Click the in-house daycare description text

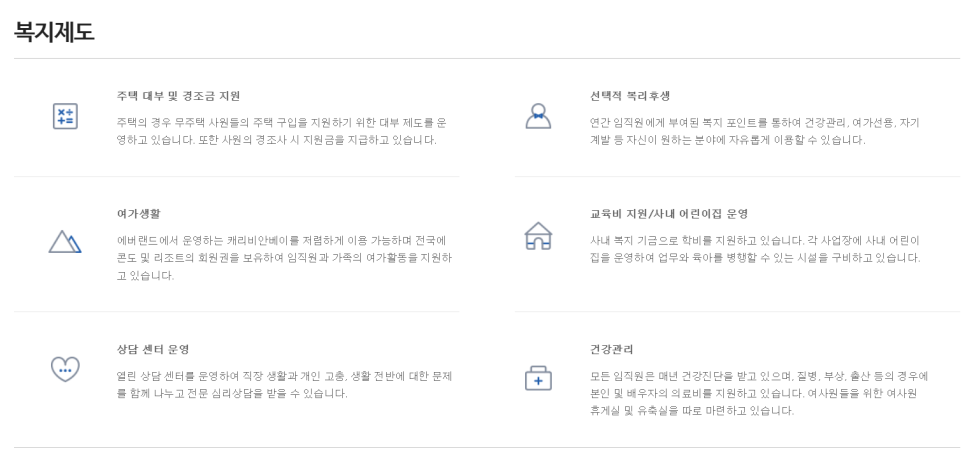[x=754, y=249]
